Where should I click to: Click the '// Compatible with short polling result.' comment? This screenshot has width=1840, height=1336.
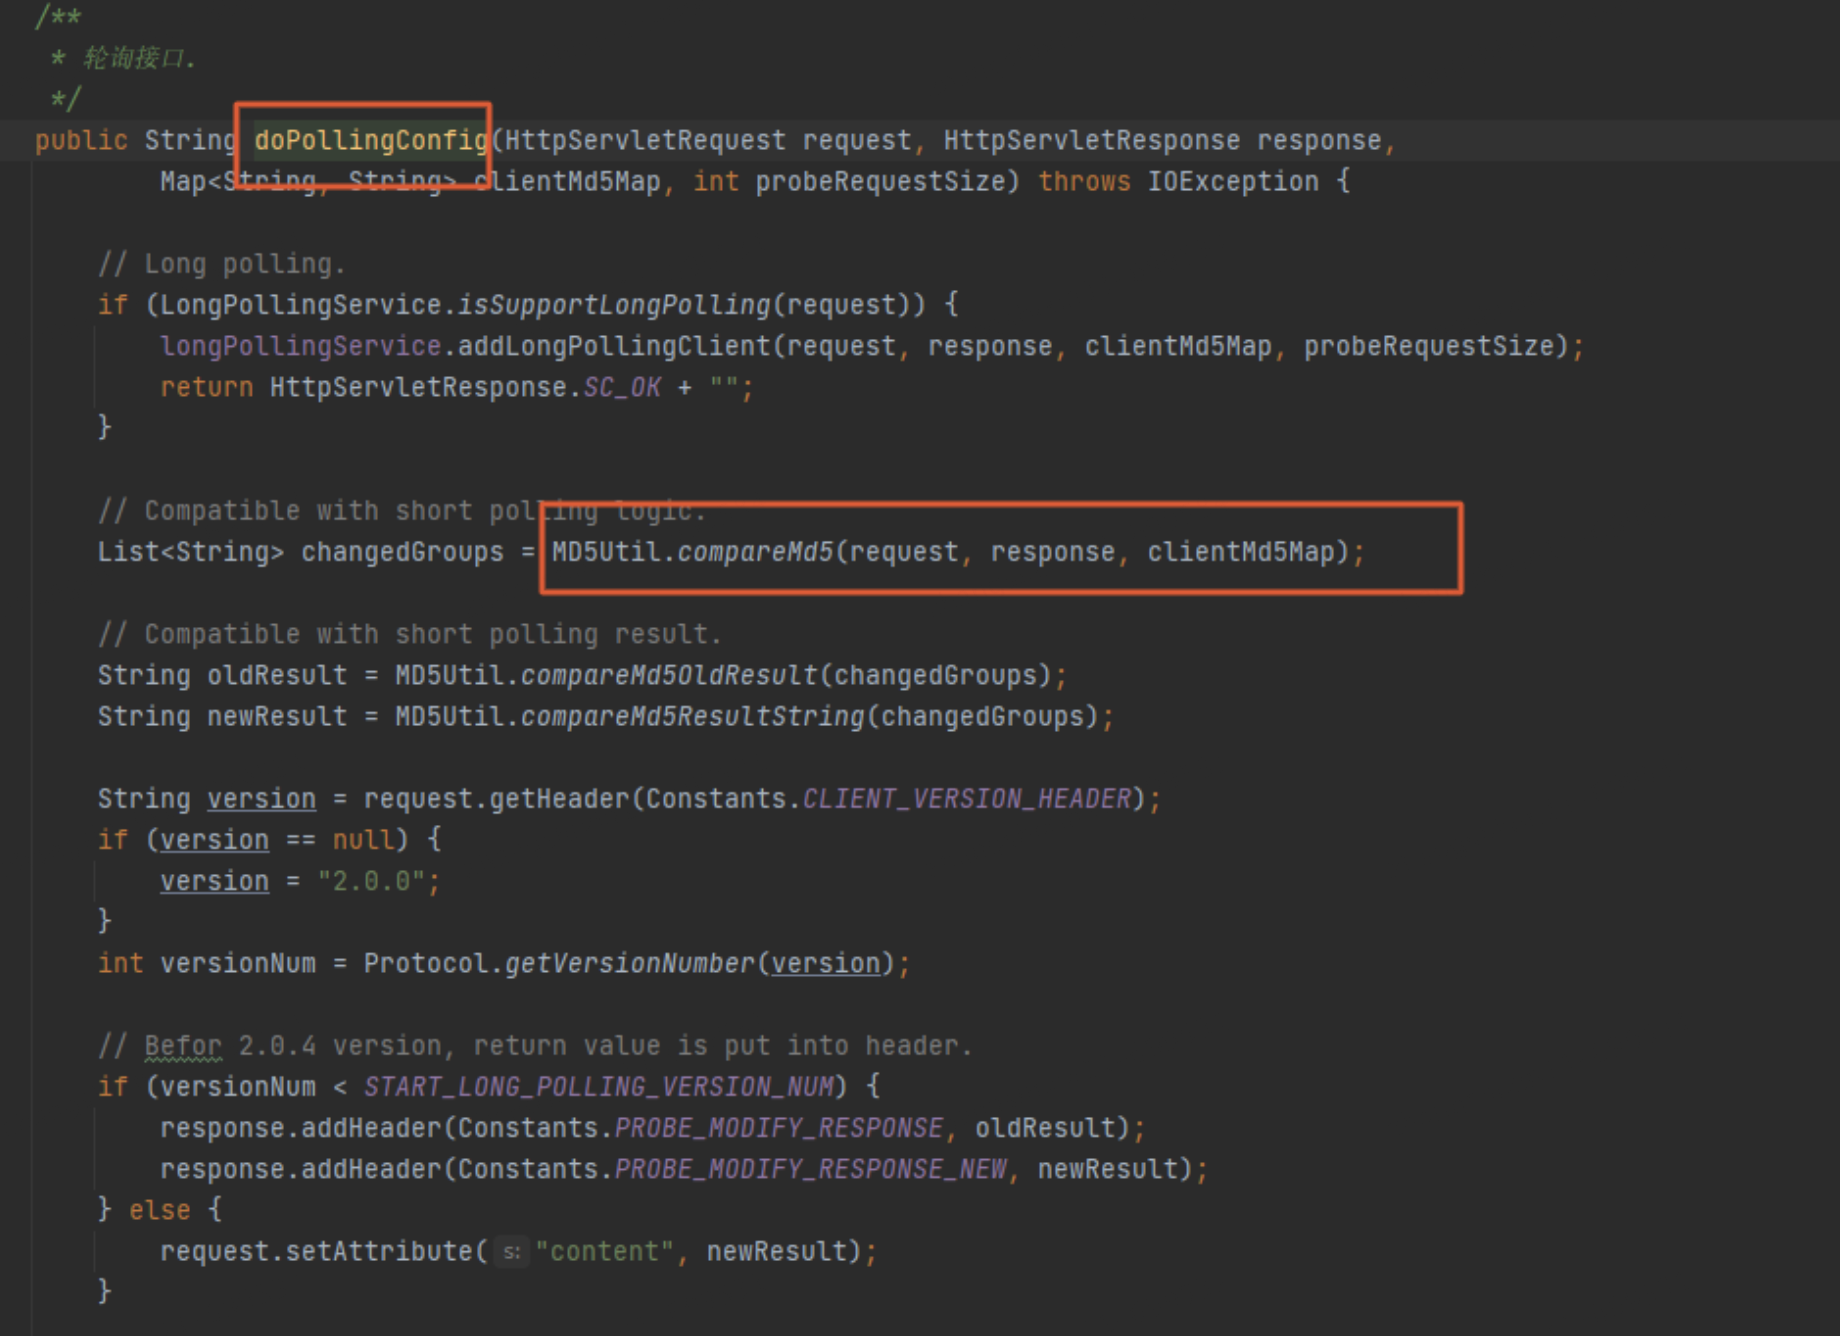point(409,634)
